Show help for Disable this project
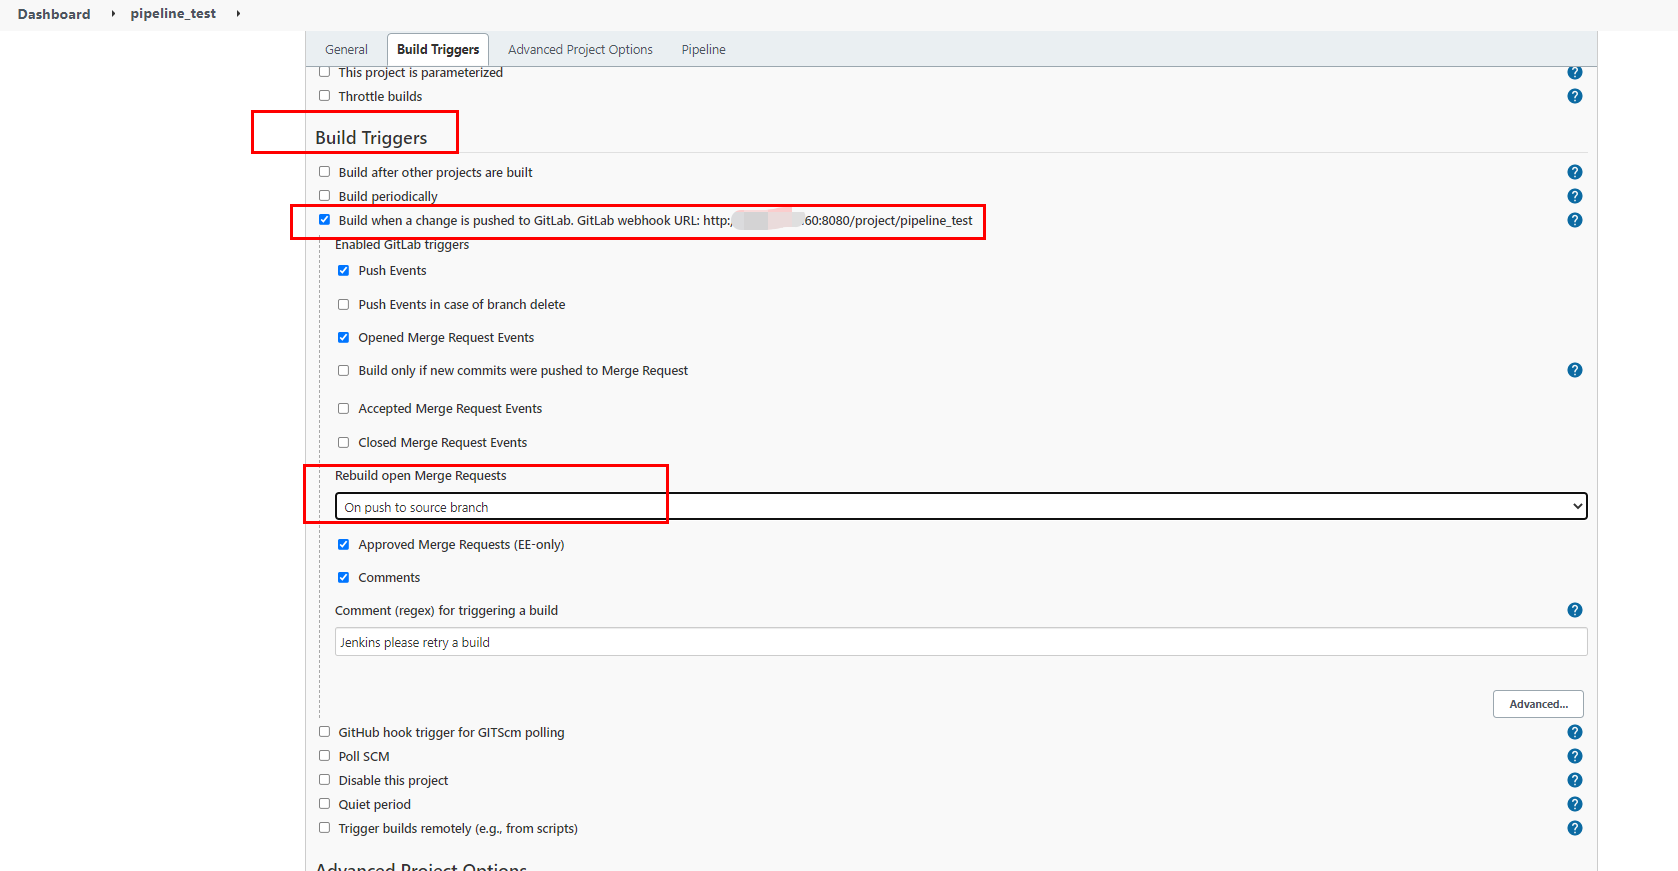Screen dimensions: 1678x871 (x=1575, y=780)
